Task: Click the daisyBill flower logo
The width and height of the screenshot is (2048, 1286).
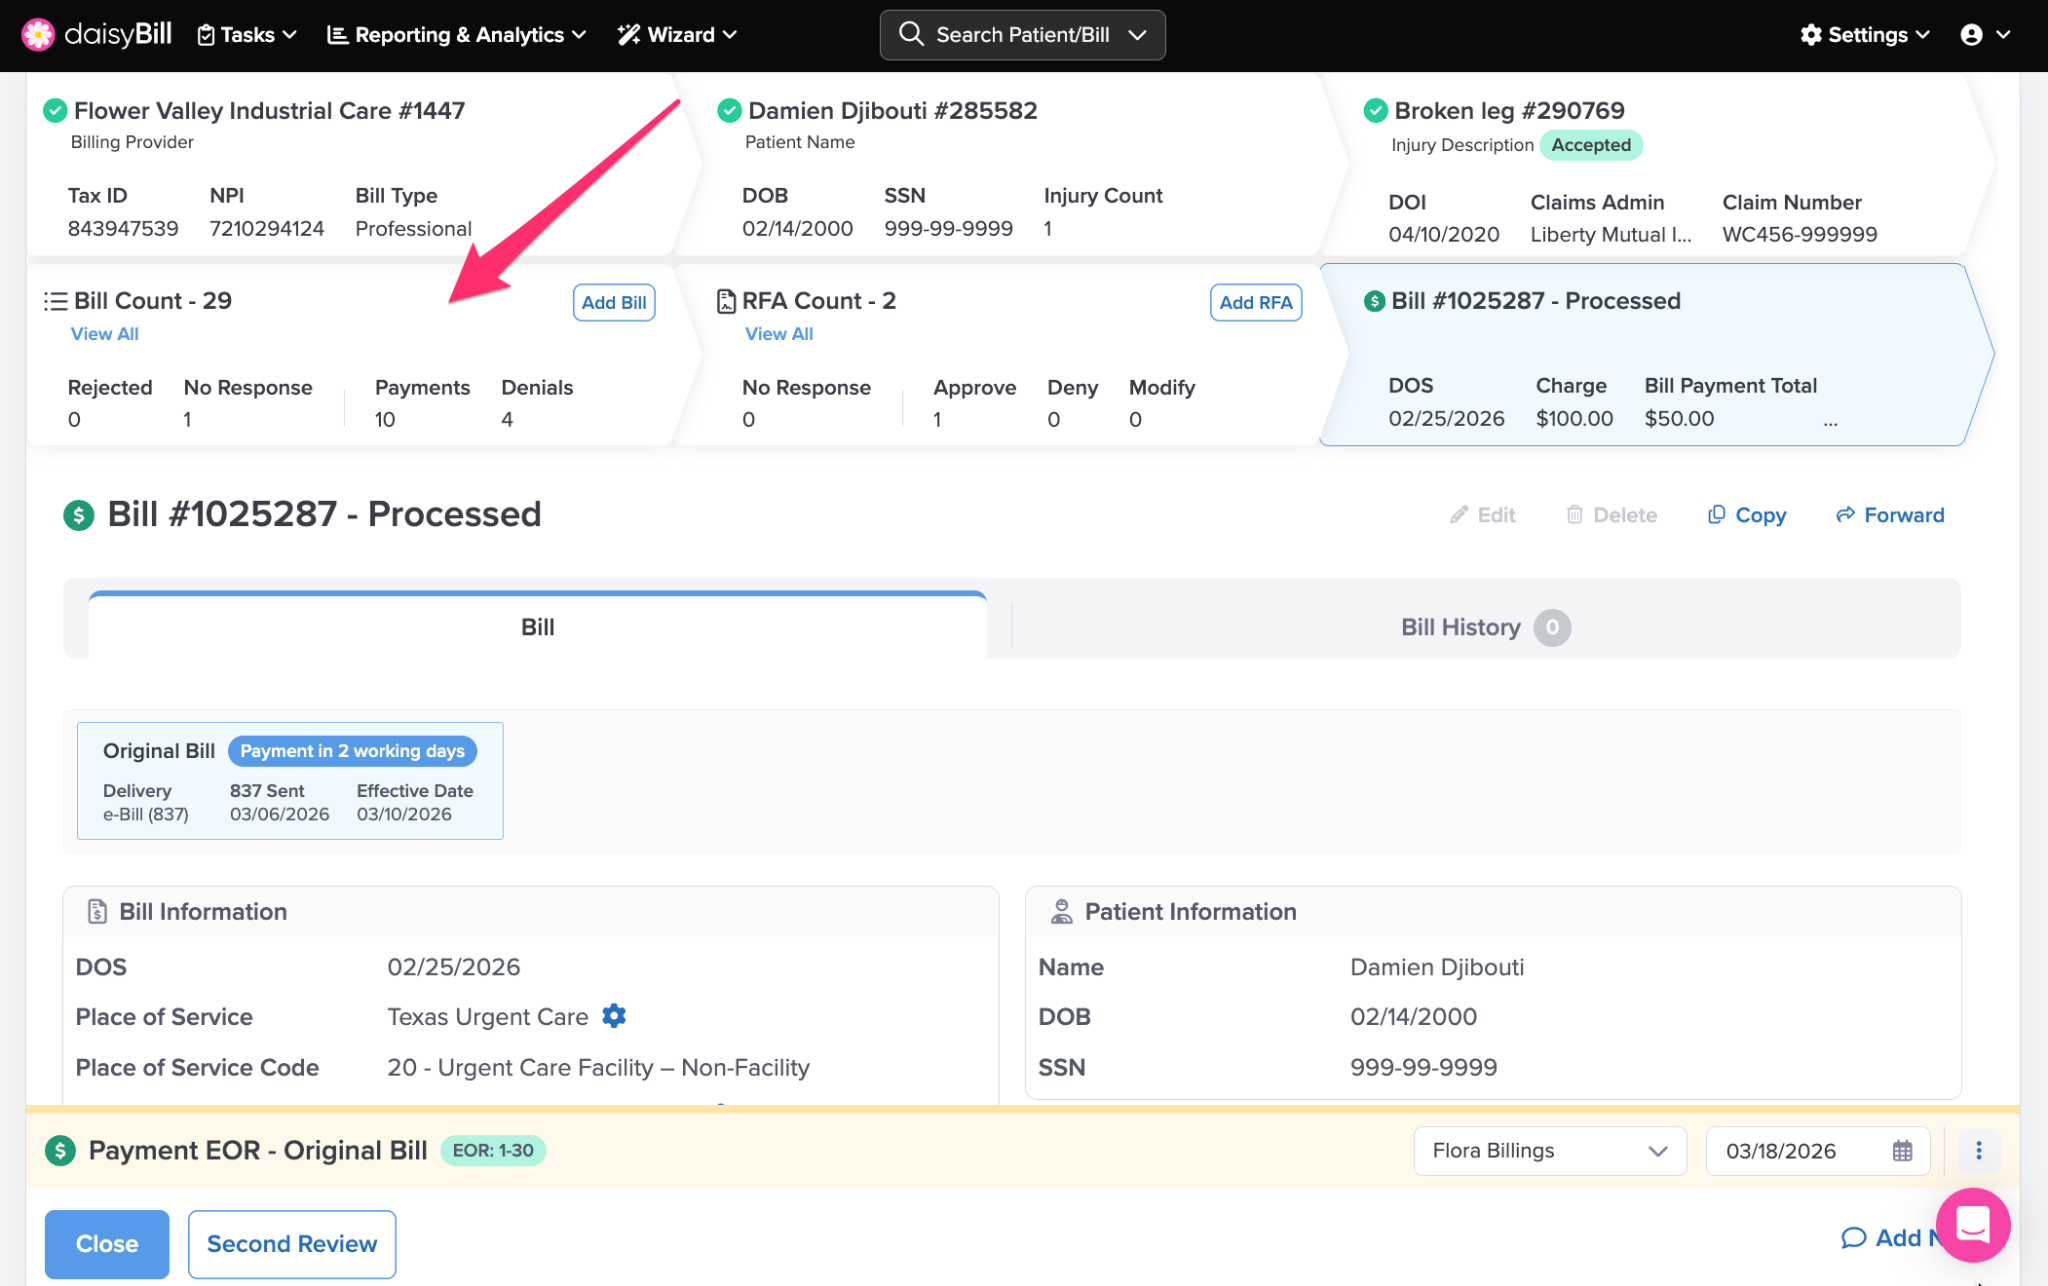Action: [x=38, y=34]
